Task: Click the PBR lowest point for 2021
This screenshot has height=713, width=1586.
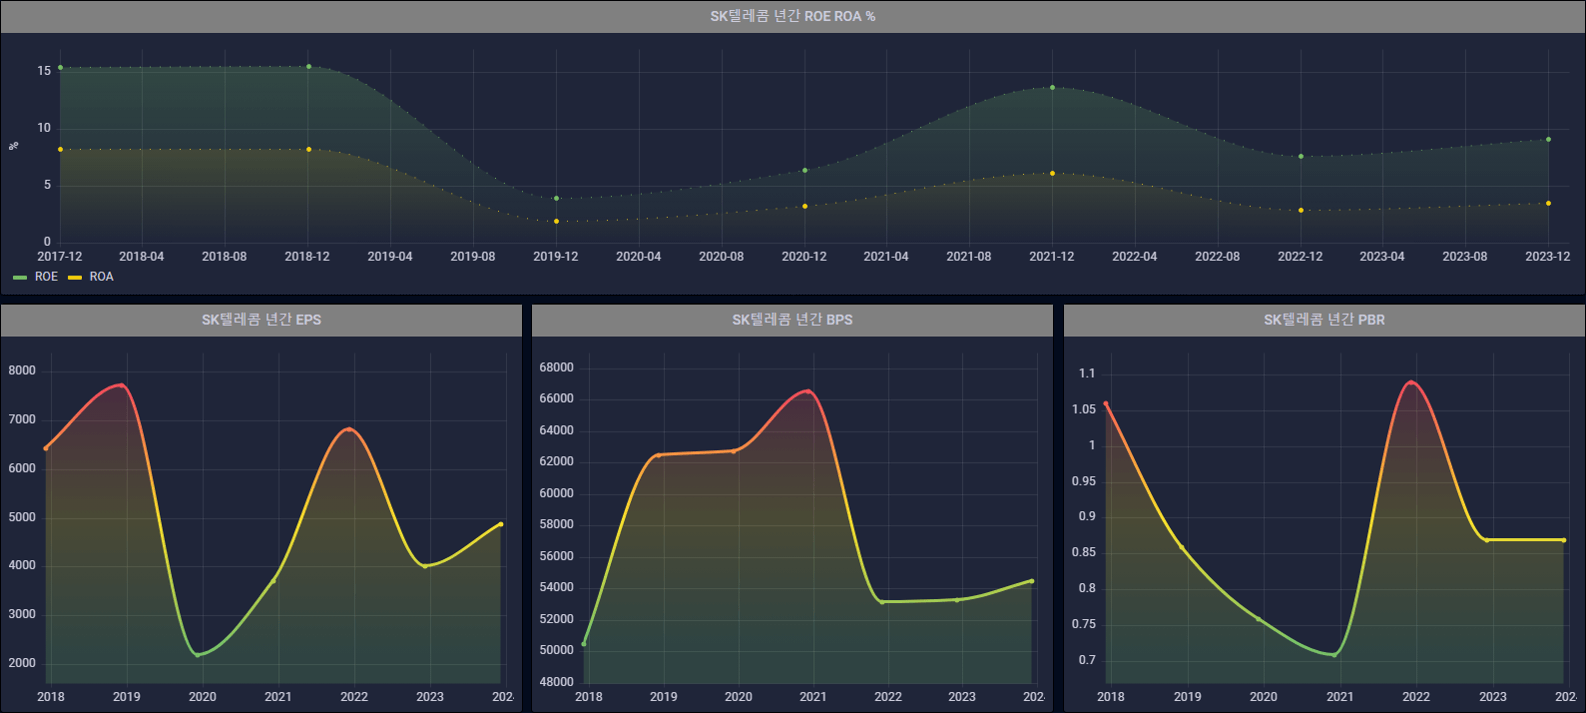Action: point(1335,655)
